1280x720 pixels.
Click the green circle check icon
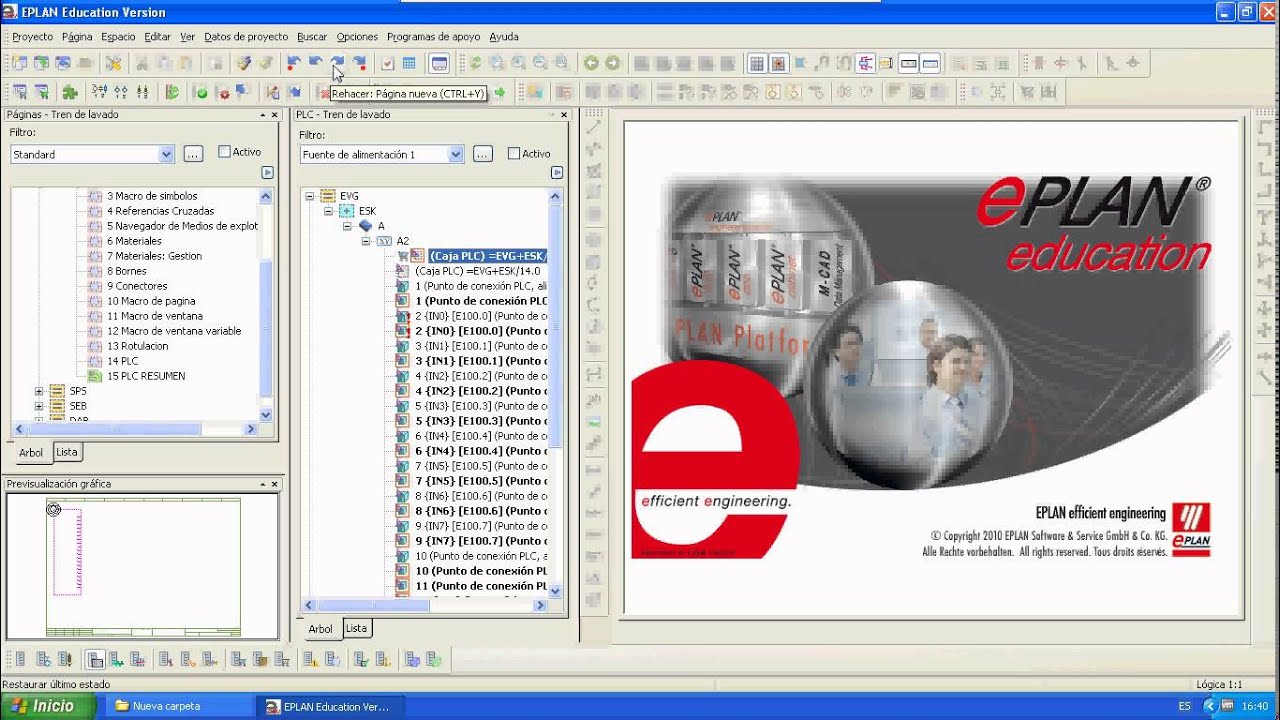click(201, 92)
